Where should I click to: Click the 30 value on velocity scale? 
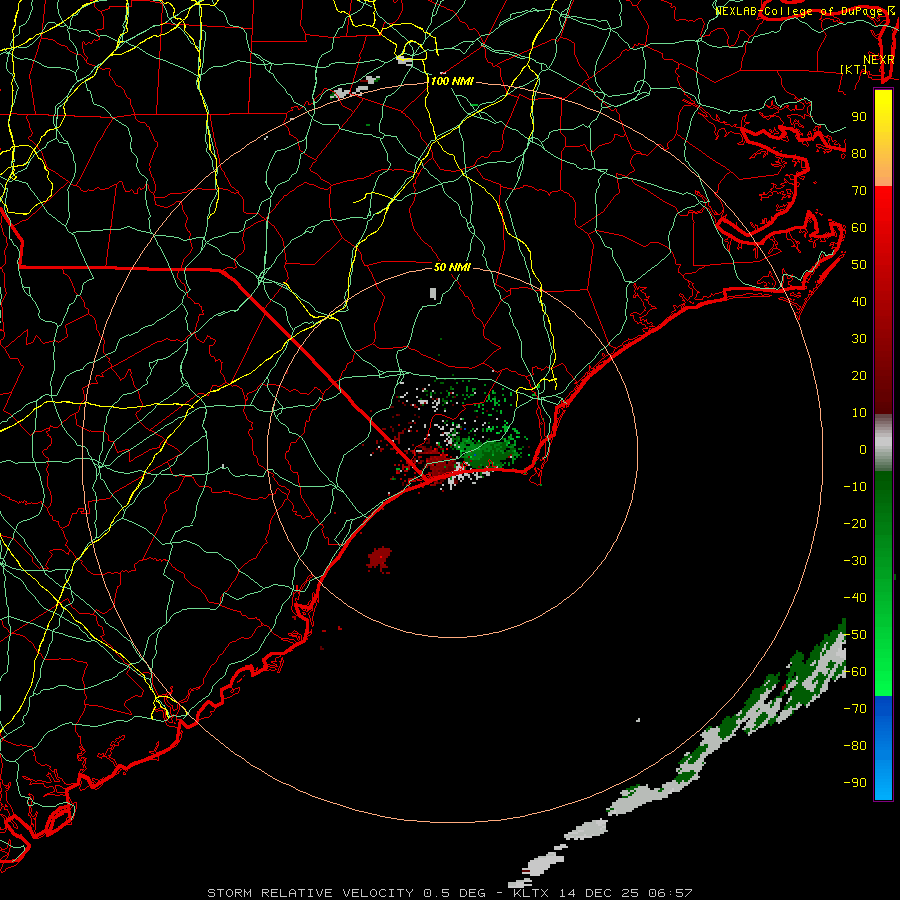point(859,339)
